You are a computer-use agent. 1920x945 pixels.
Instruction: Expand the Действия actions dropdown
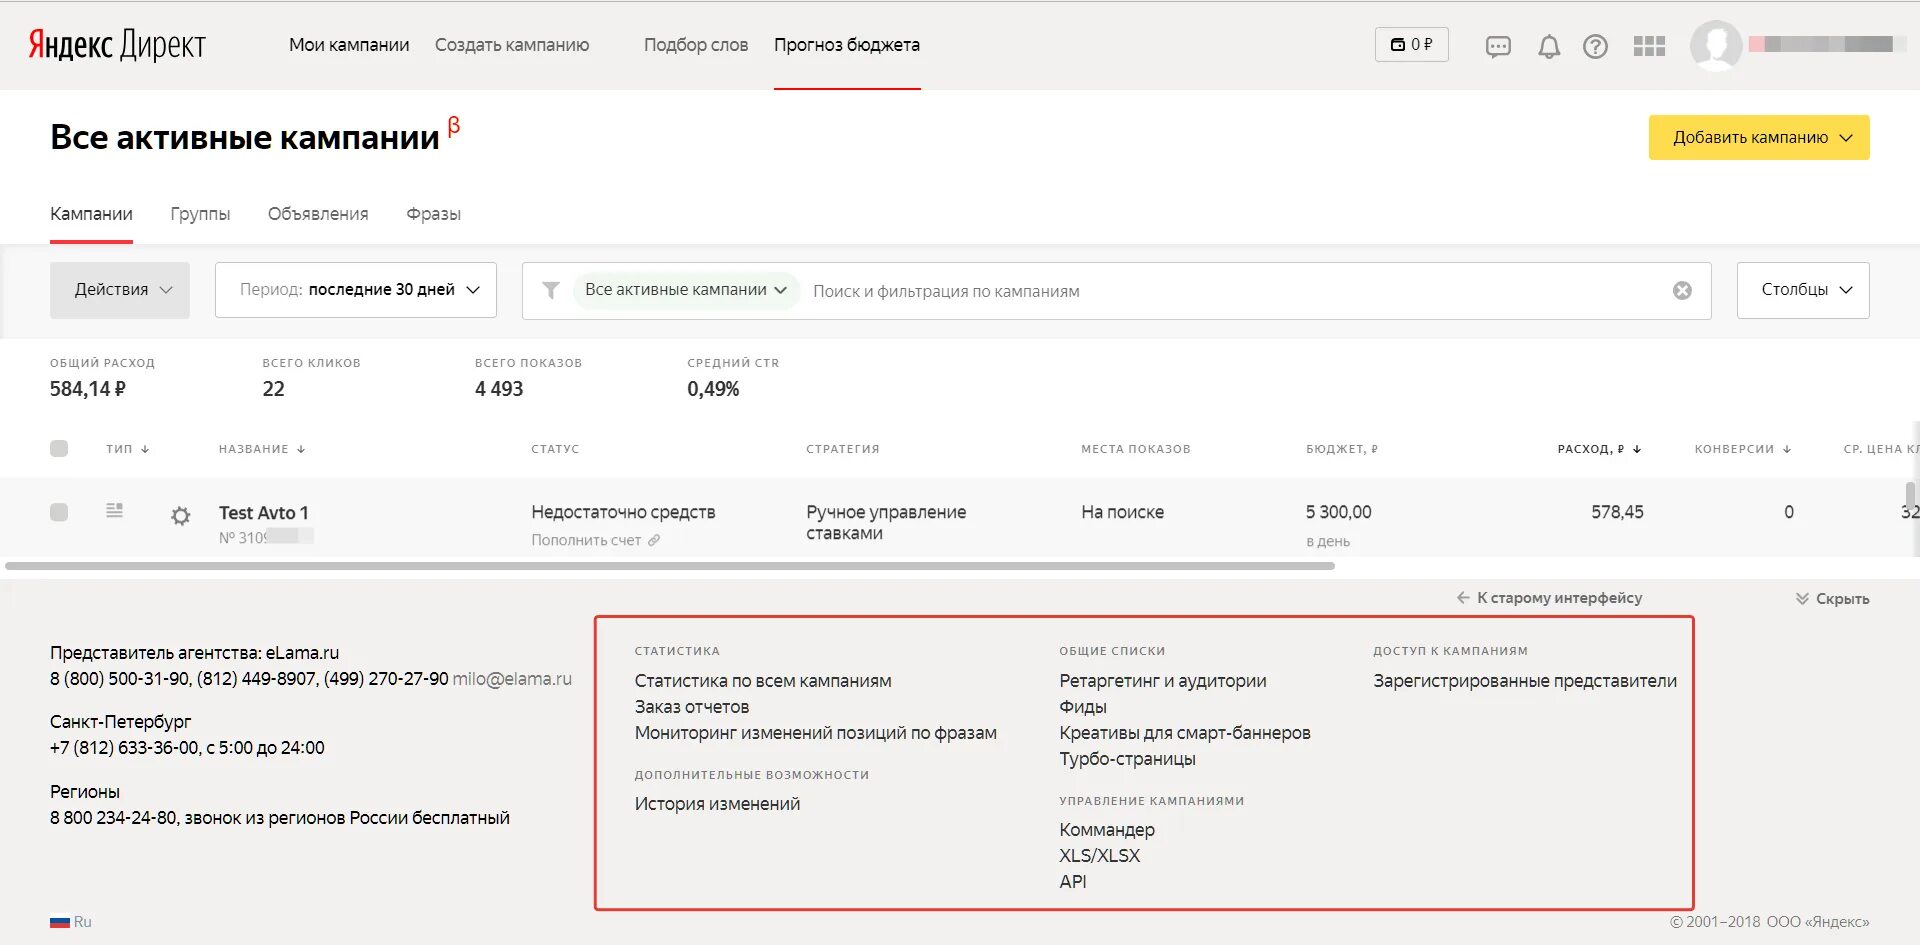[x=120, y=290]
